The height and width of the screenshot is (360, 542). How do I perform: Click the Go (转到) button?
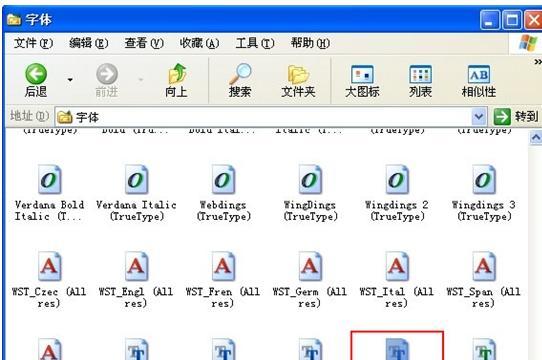pos(515,117)
